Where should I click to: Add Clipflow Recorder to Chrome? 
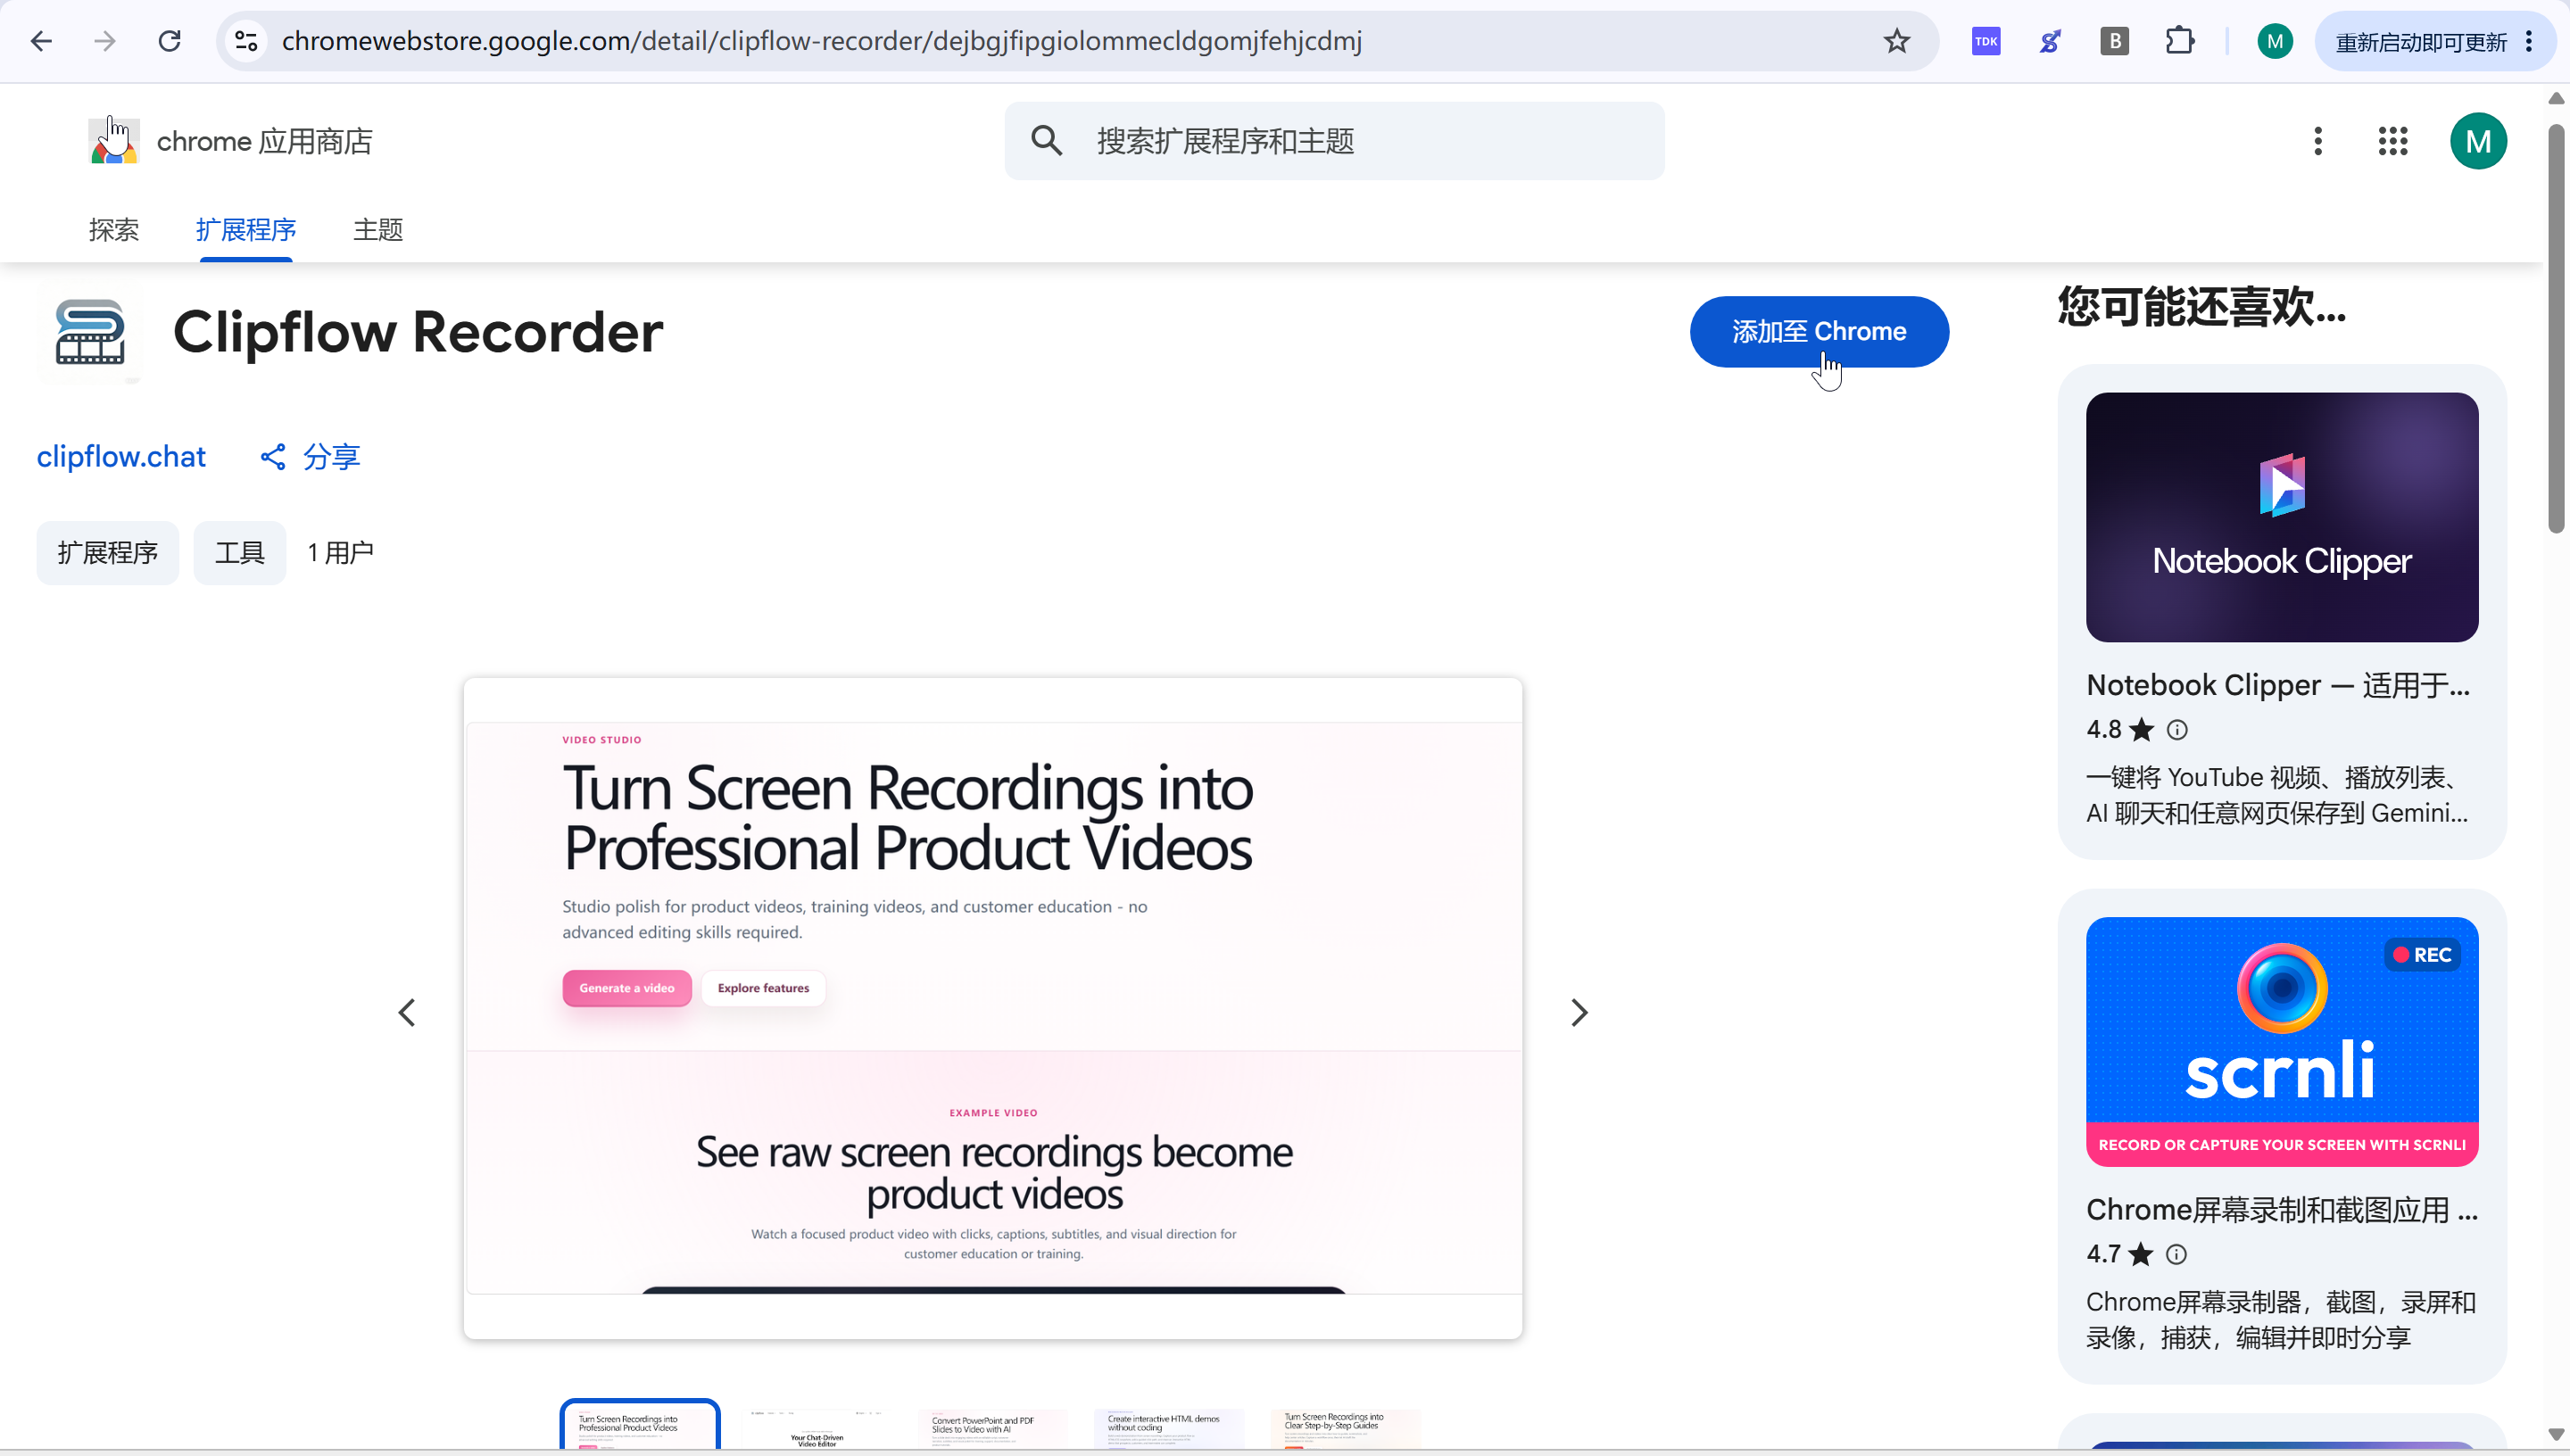pyautogui.click(x=1819, y=331)
